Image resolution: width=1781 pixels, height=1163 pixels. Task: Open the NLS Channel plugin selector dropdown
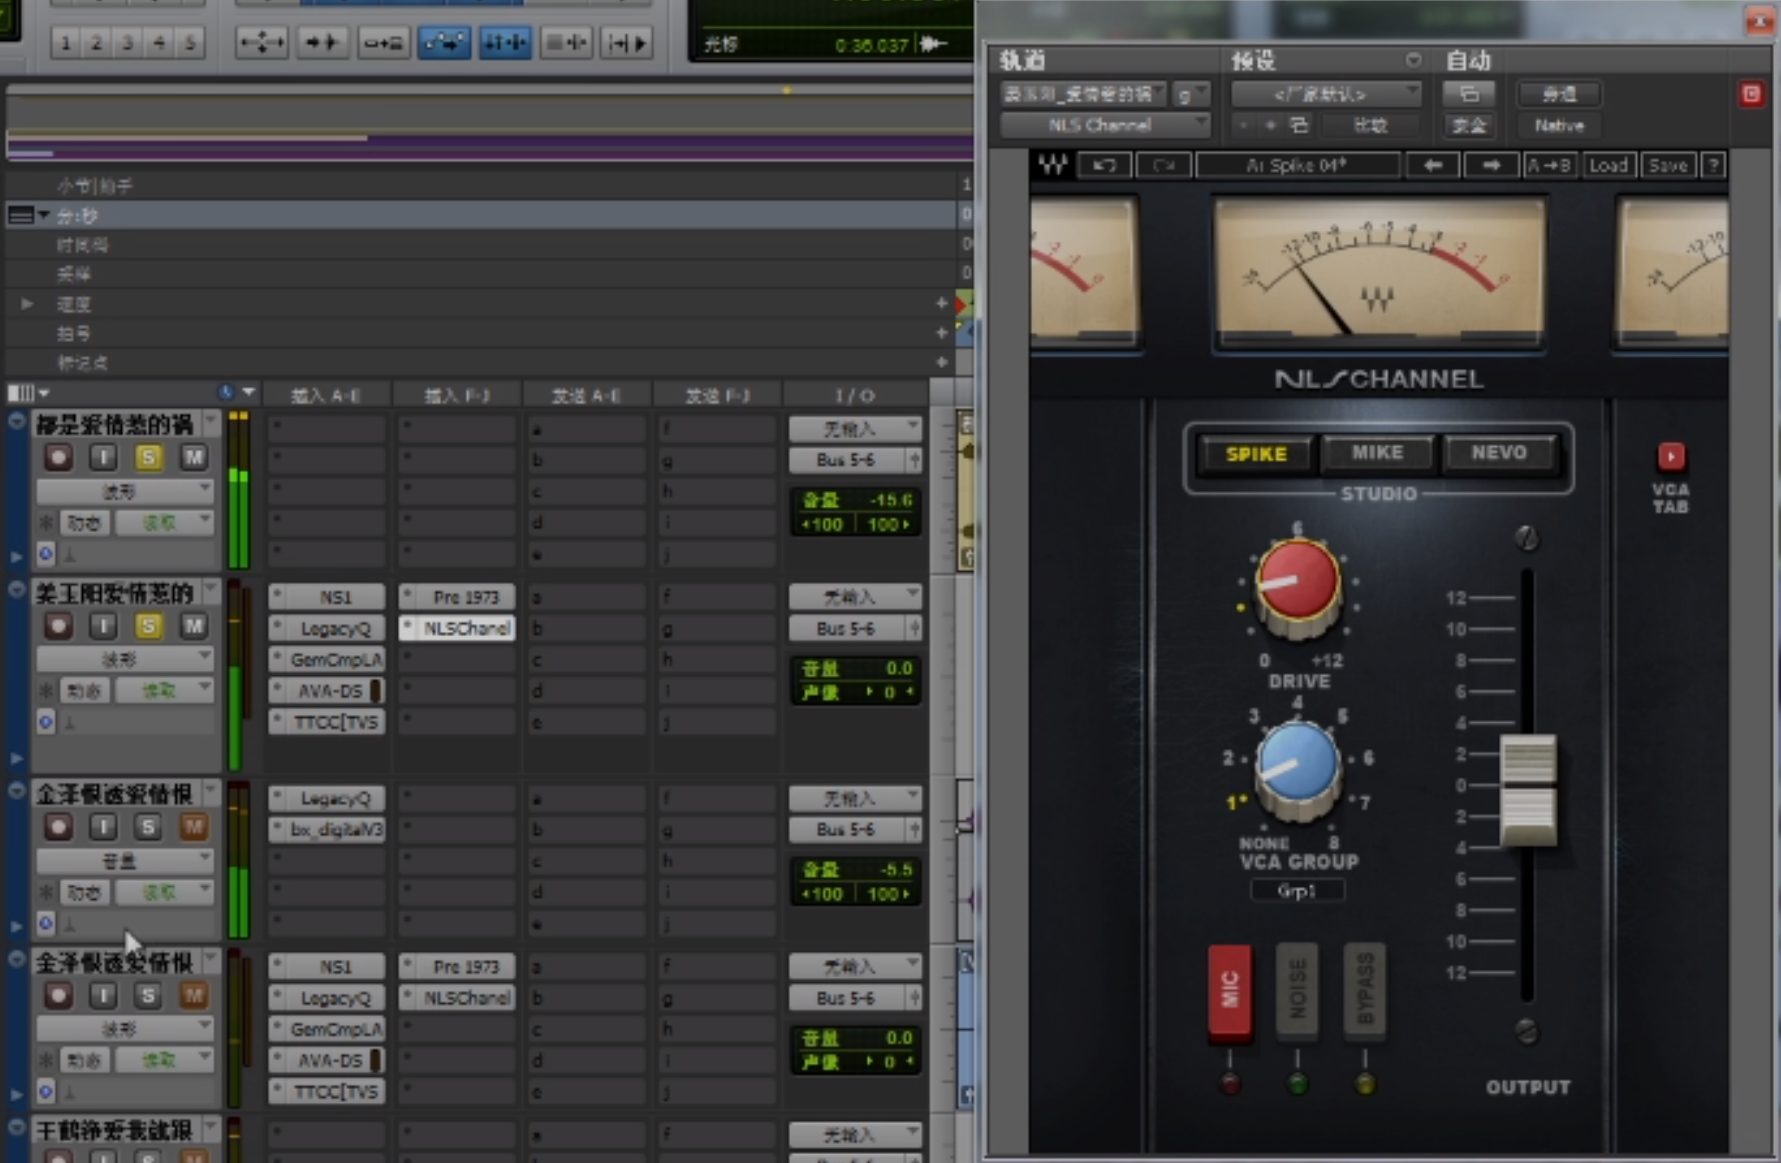pyautogui.click(x=1105, y=125)
